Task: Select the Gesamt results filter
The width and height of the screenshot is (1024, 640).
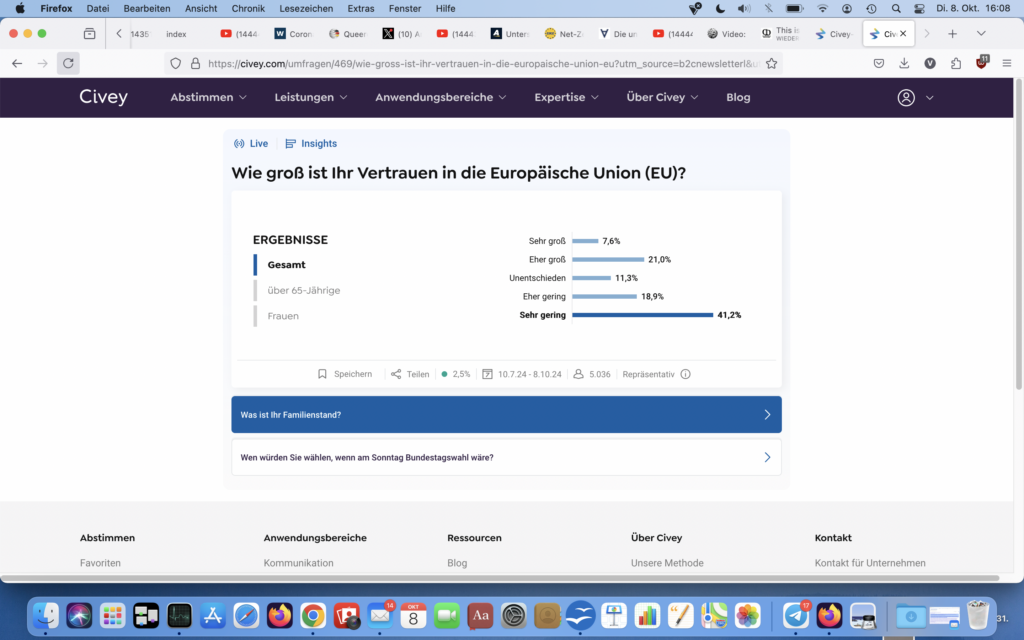Action: click(286, 265)
